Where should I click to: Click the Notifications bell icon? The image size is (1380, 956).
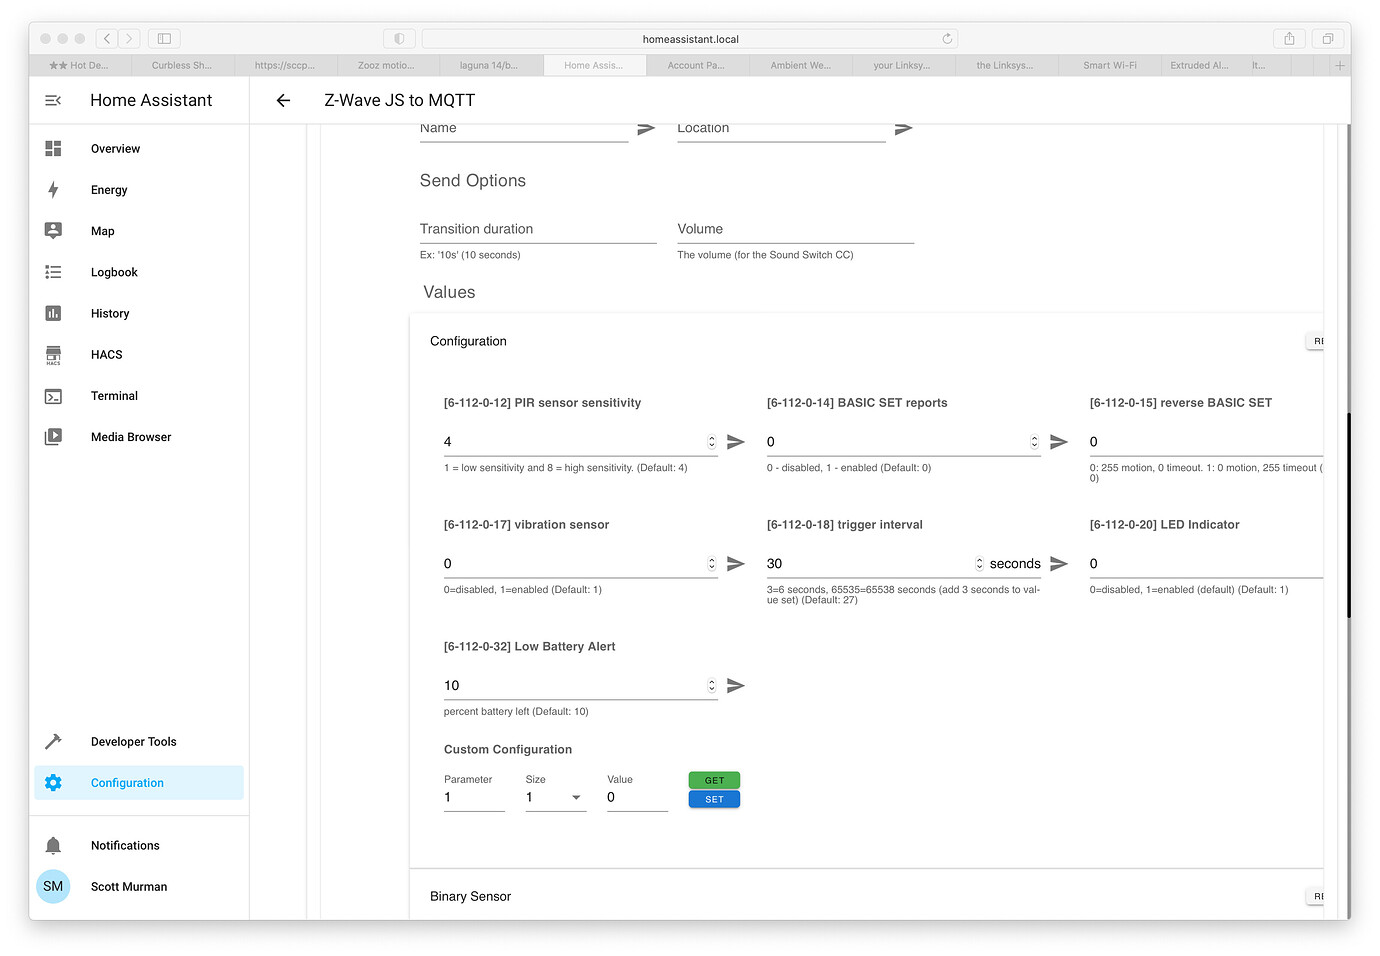point(53,846)
